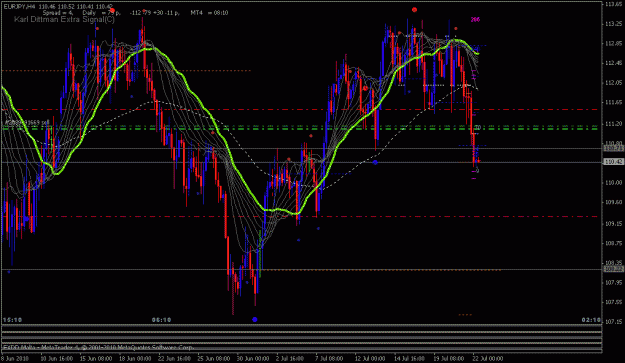
Task: Click the 18 Jun 08:00 date label
Action: pyautogui.click(x=135, y=359)
